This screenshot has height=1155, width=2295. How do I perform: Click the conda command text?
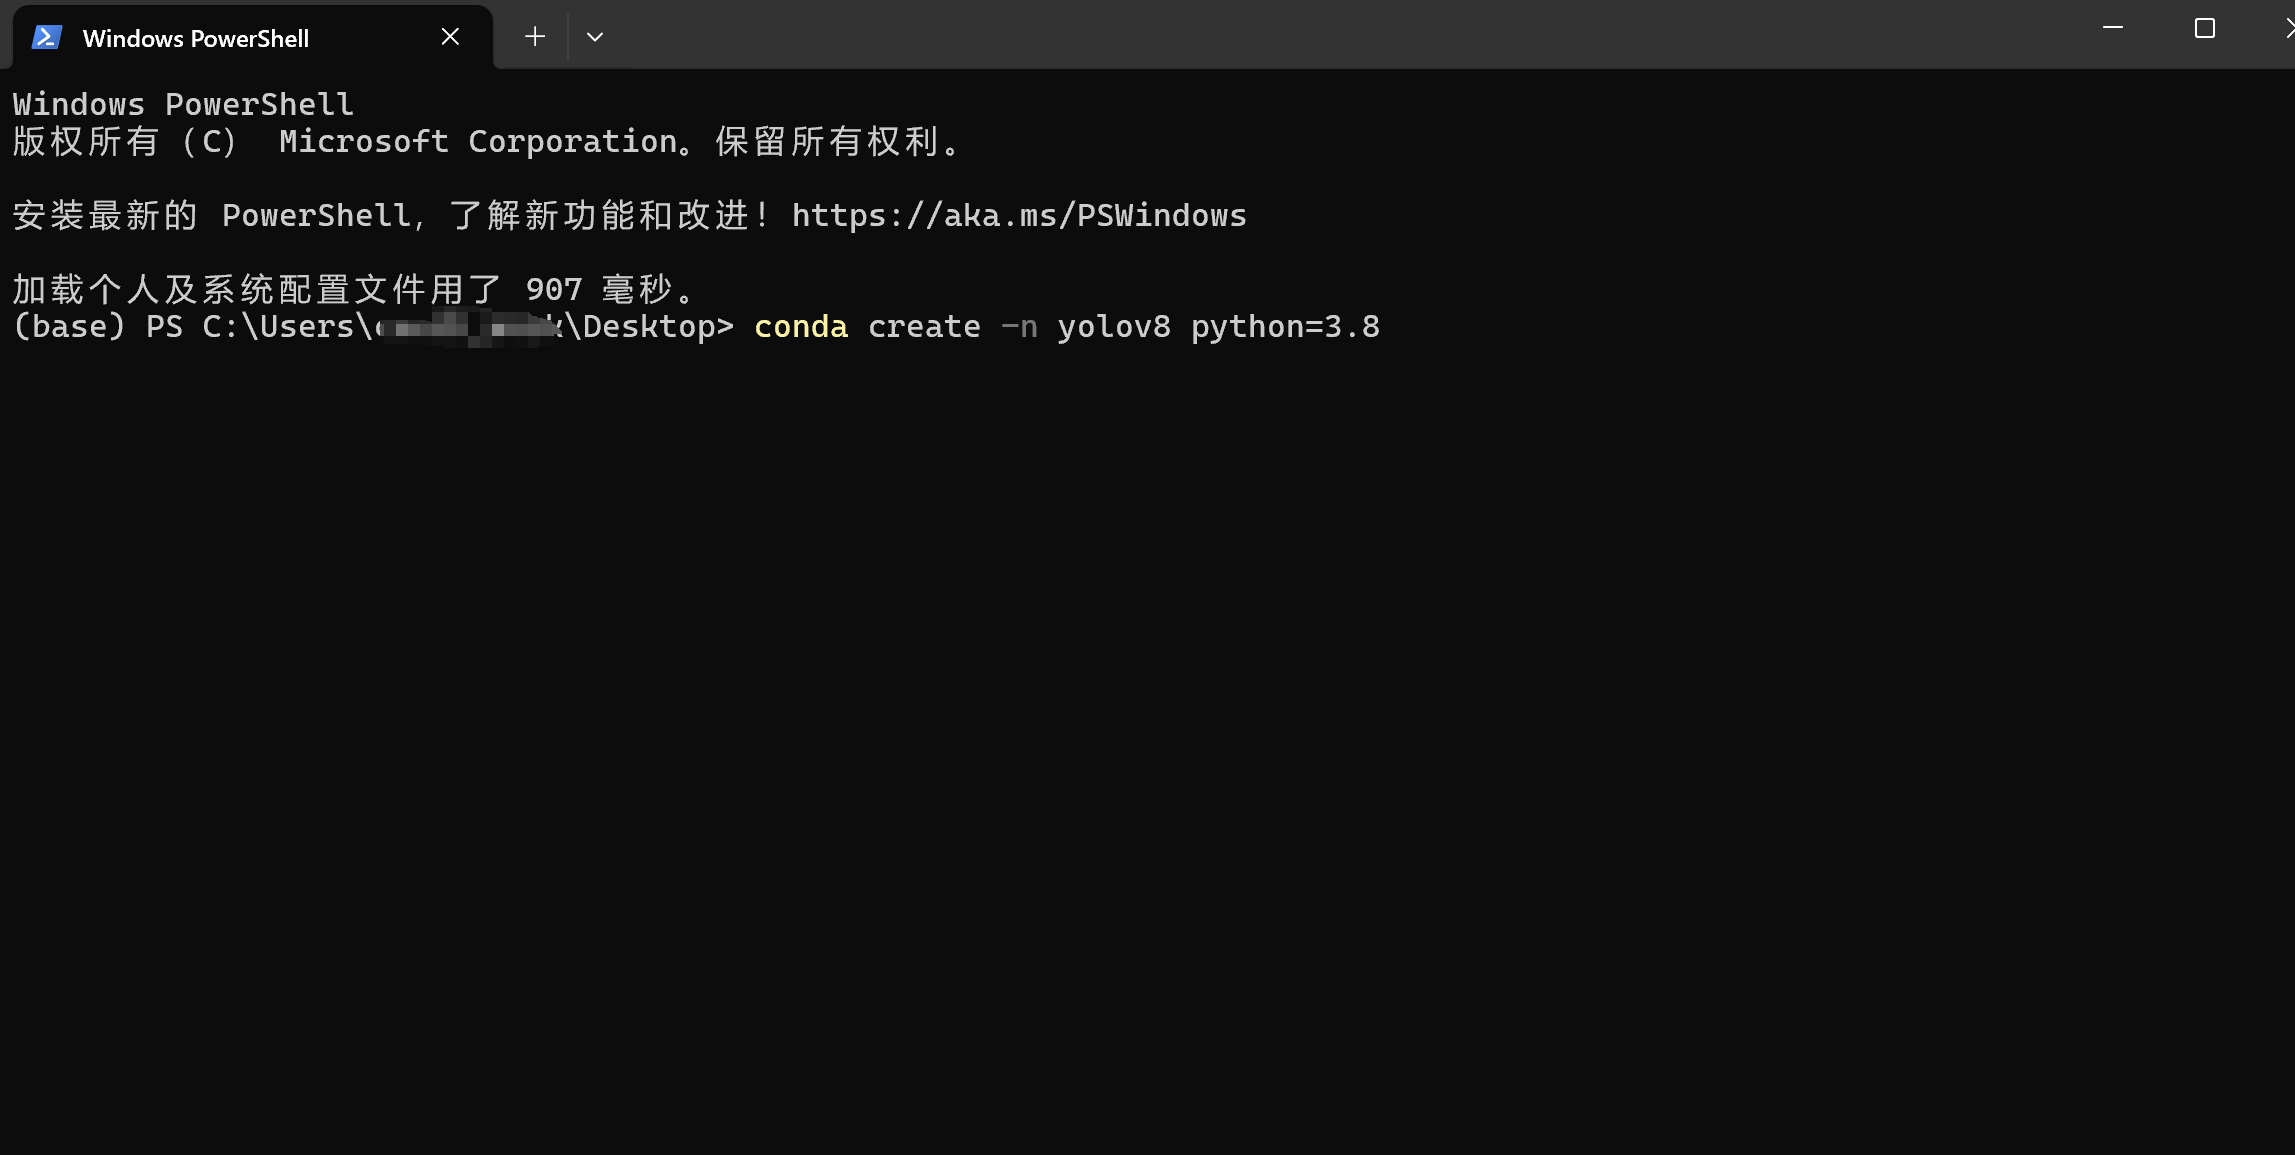pos(800,326)
